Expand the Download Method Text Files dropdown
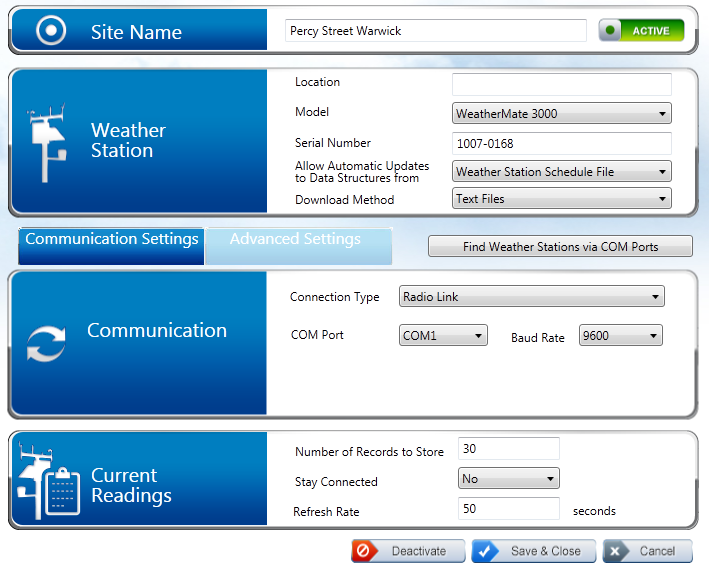Image resolution: width=709 pixels, height=574 pixels. pos(561,199)
